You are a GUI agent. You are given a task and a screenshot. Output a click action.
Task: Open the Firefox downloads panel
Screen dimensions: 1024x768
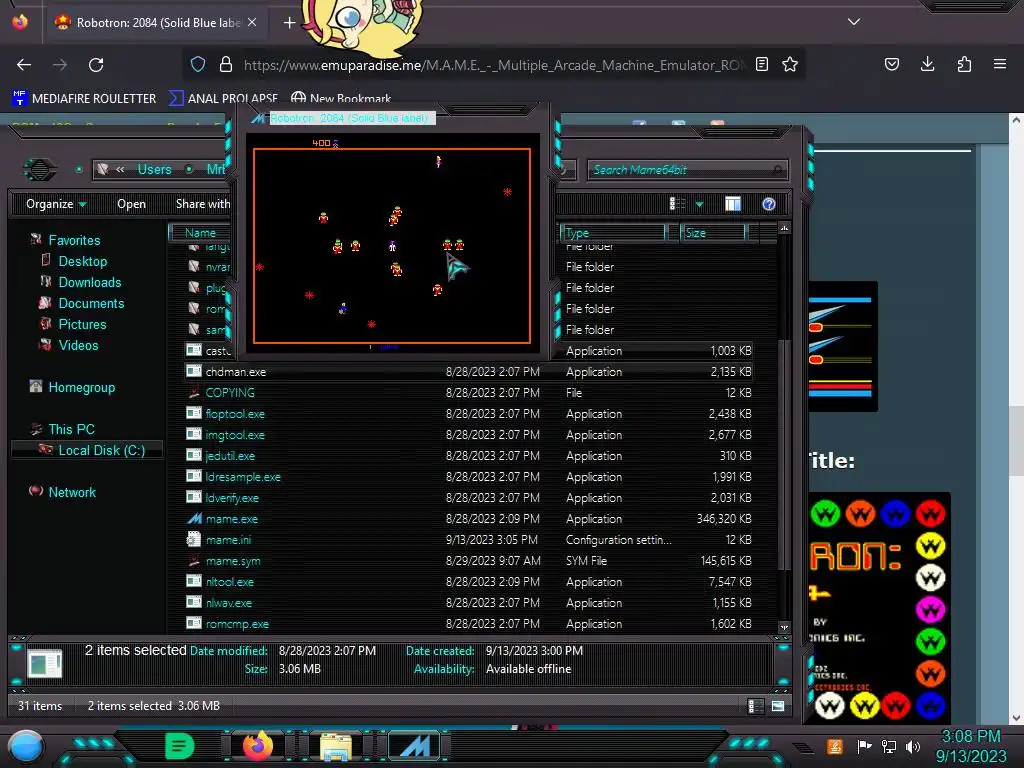pos(927,64)
